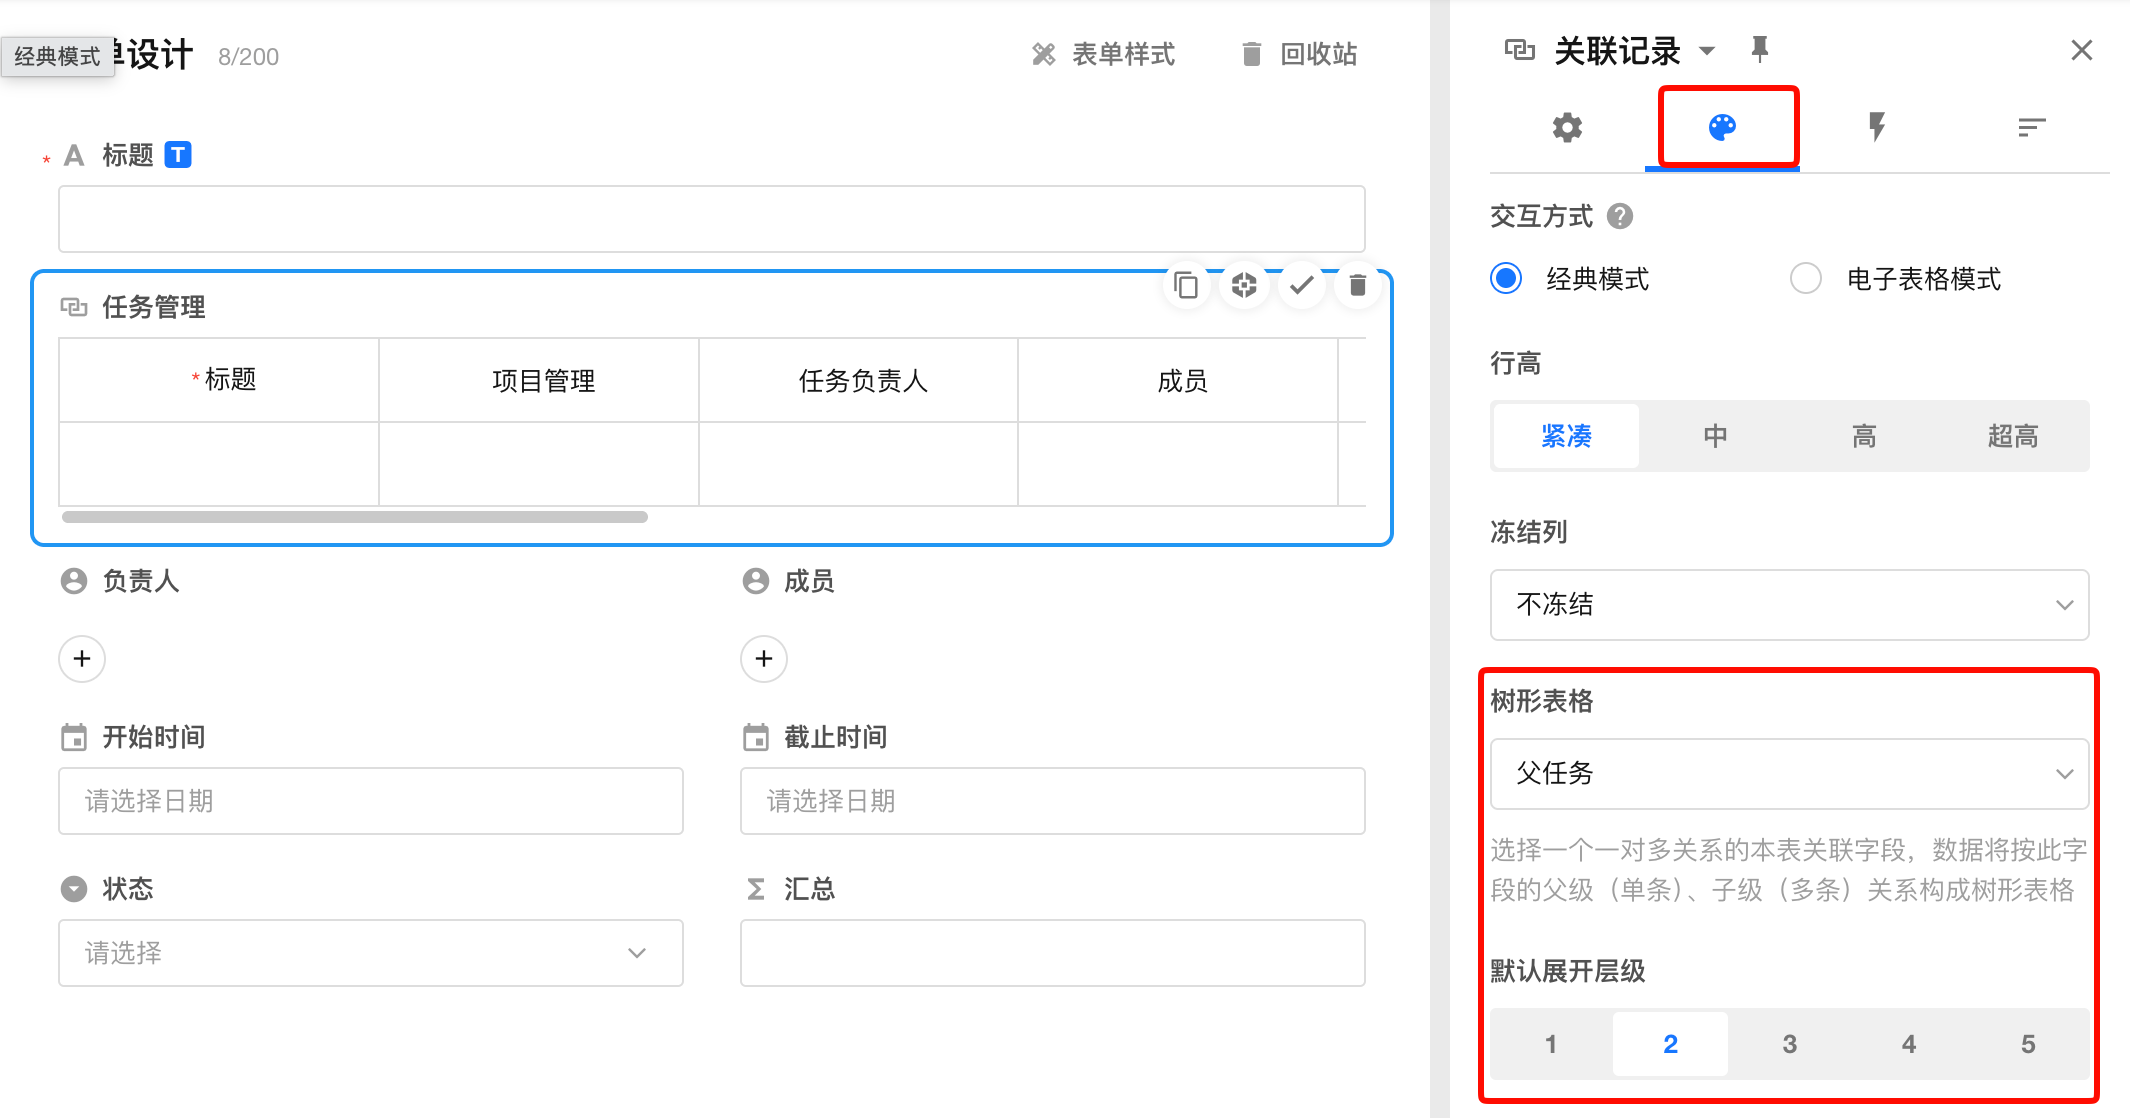Set default expand level to 5
The width and height of the screenshot is (2130, 1118).
pos(2027,1044)
